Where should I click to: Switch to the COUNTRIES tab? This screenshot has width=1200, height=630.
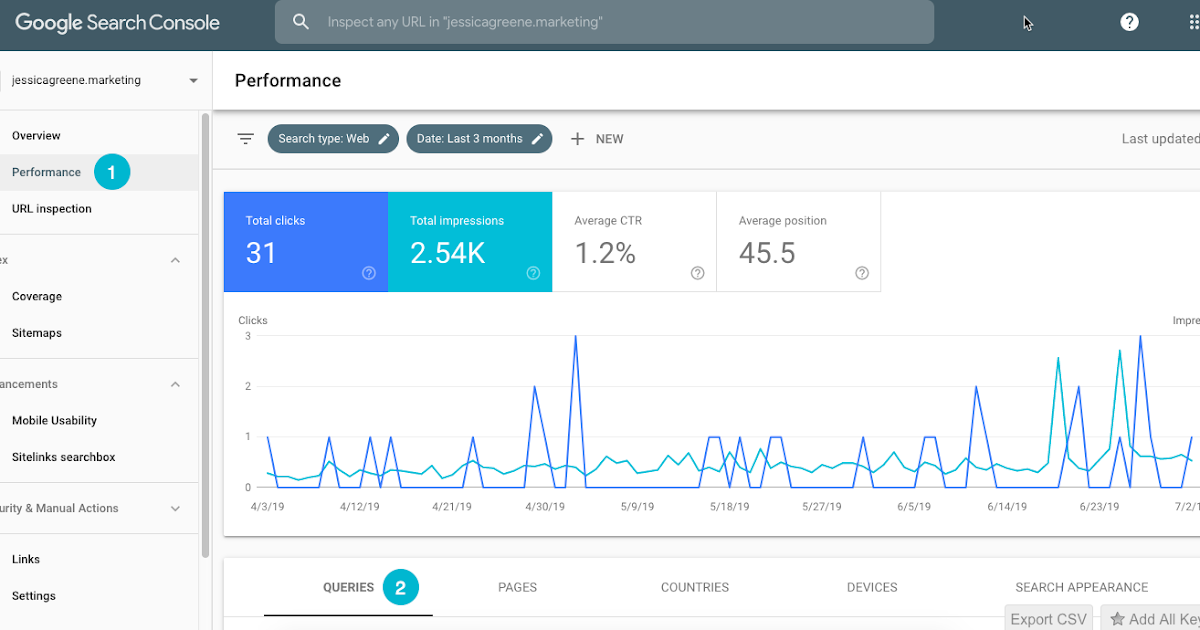694,587
